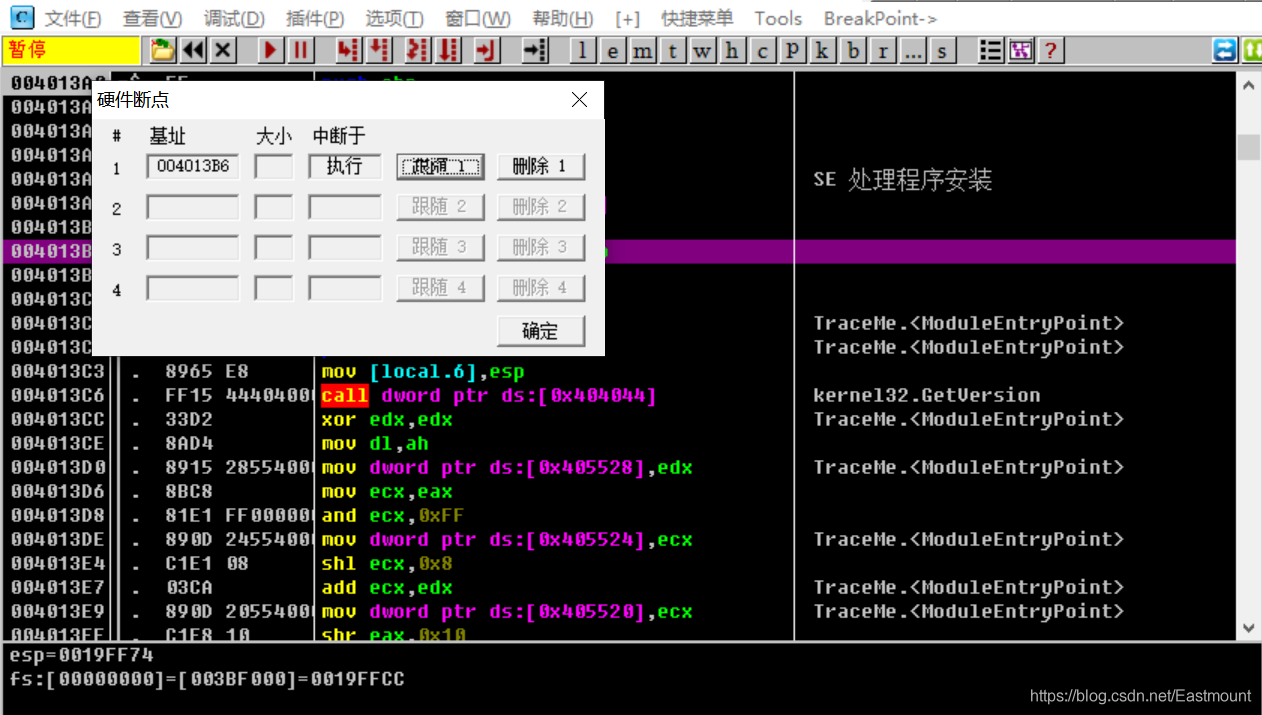The height and width of the screenshot is (715, 1262).
Task: Open run trace with ... button
Action: coord(913,50)
